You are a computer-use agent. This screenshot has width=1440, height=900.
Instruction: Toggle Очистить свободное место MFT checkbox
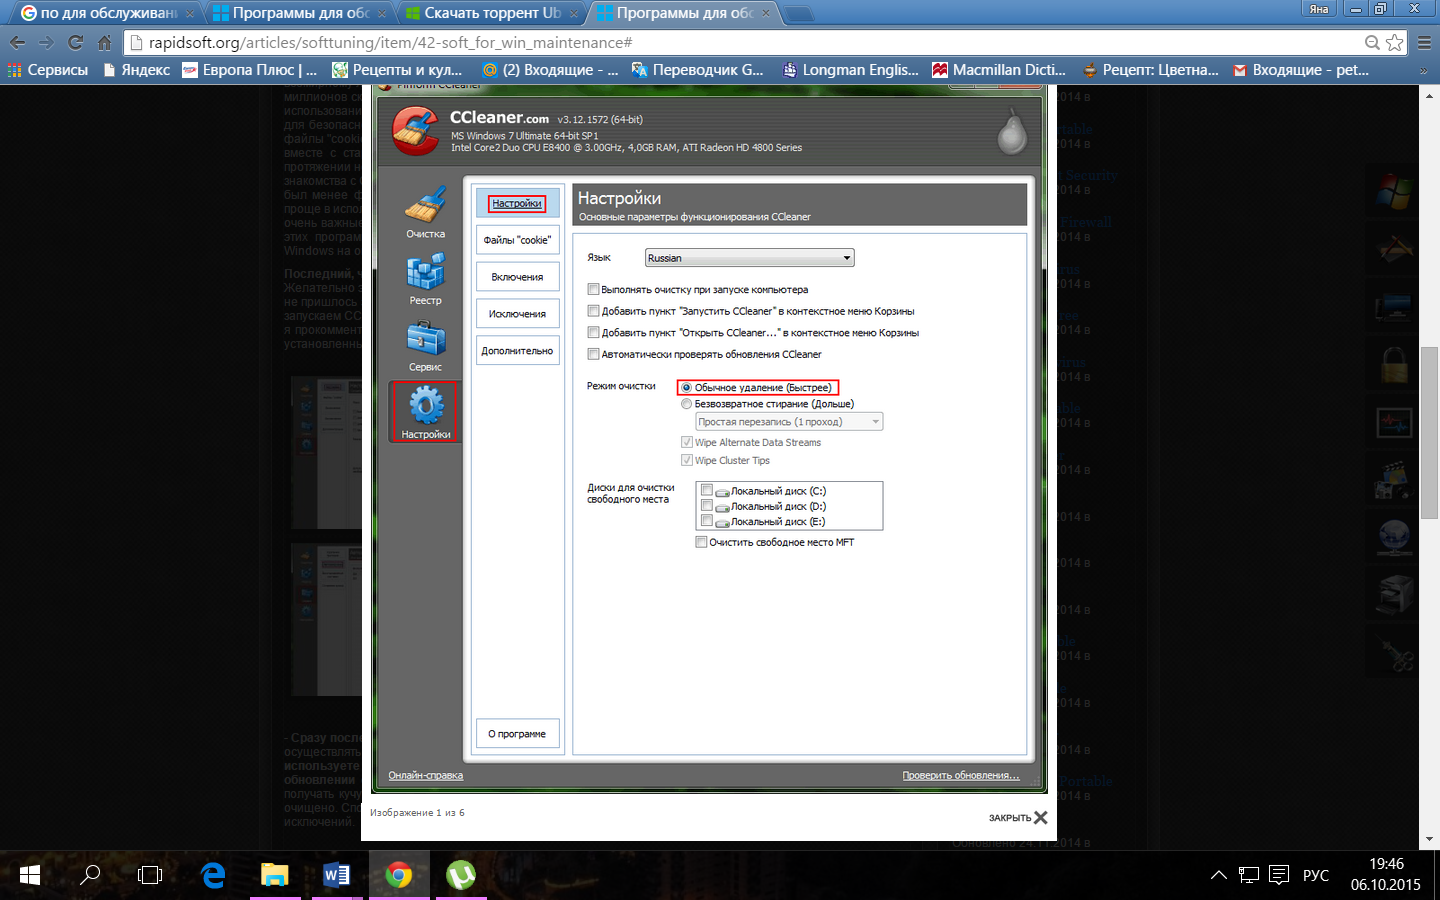(701, 542)
